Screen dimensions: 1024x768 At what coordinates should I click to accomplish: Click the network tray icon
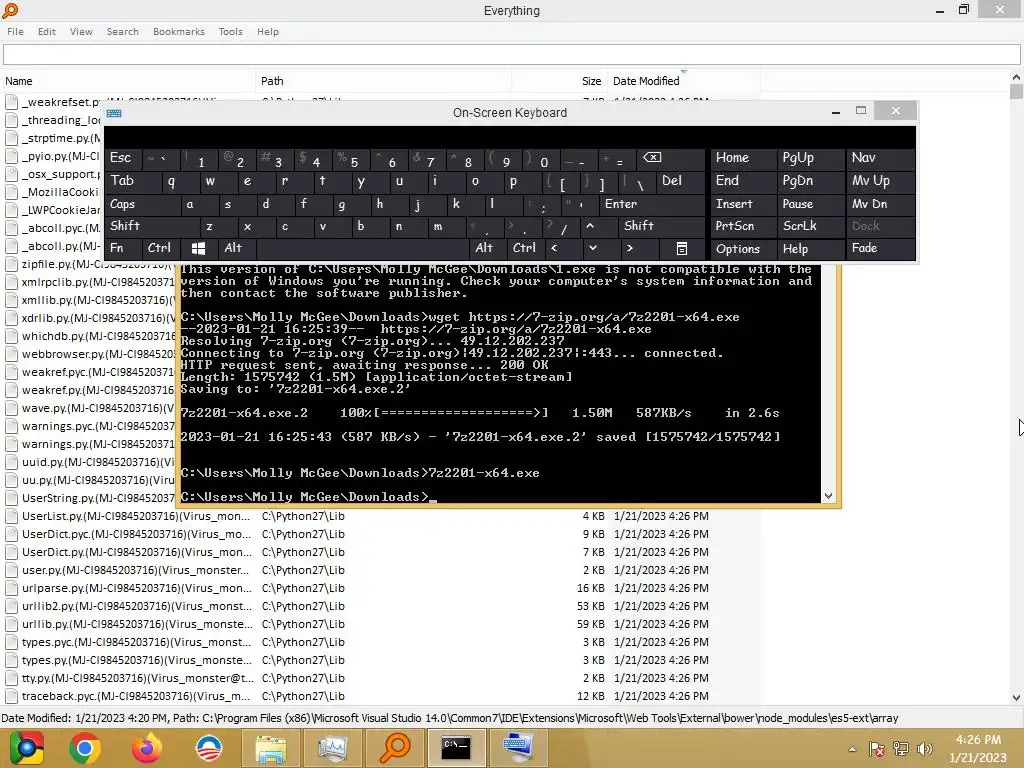pos(901,749)
